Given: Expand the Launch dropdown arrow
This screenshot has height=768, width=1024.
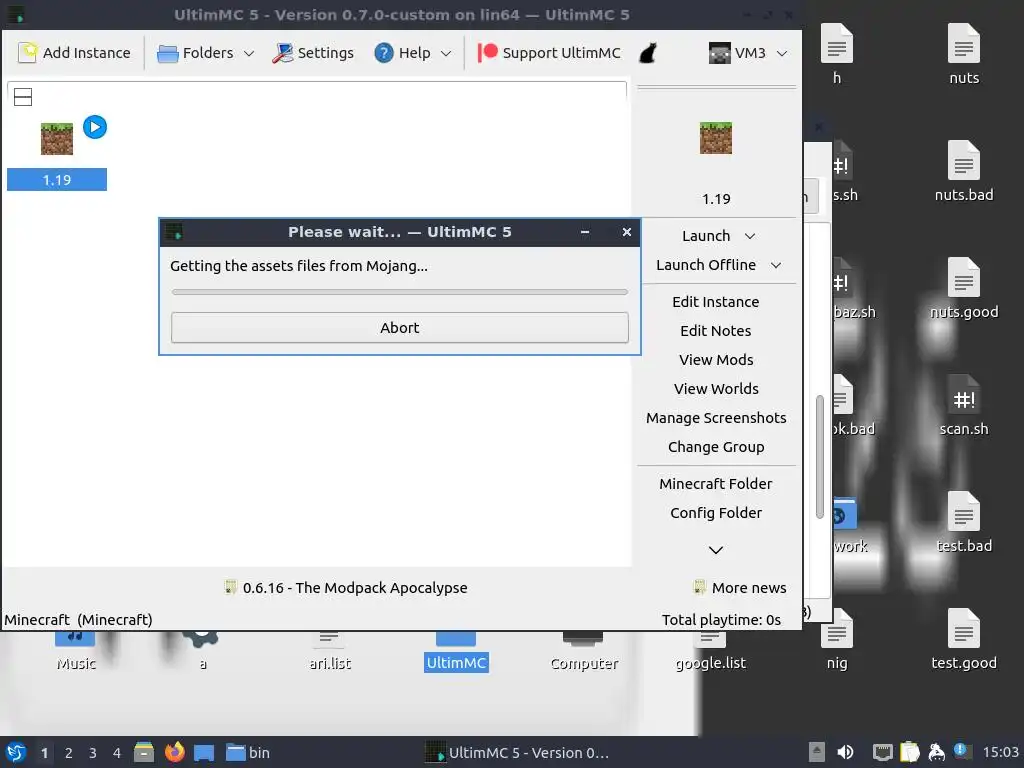Looking at the screenshot, I should pyautogui.click(x=750, y=236).
